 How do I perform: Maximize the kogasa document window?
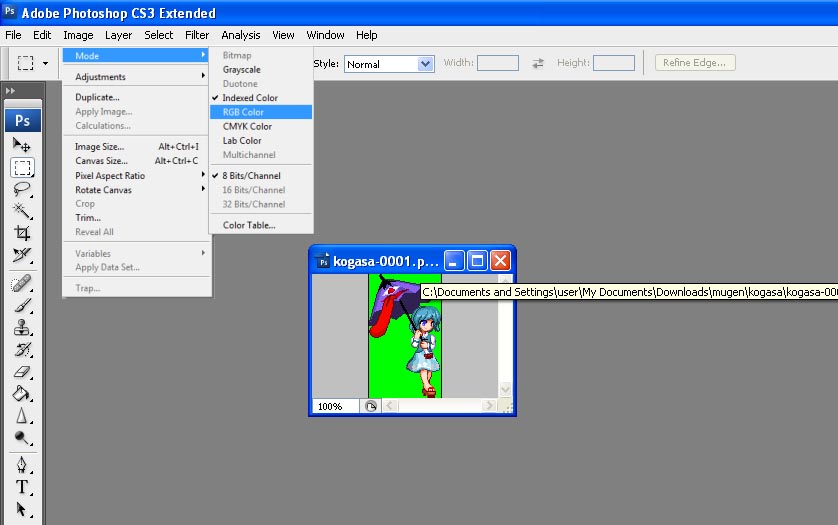pyautogui.click(x=477, y=261)
